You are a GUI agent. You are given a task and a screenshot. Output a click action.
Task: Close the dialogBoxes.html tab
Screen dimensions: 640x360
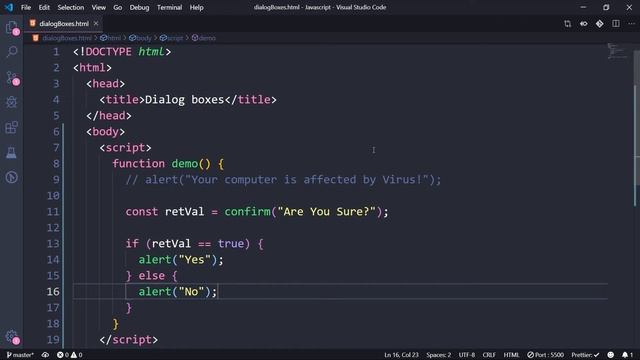(96, 24)
